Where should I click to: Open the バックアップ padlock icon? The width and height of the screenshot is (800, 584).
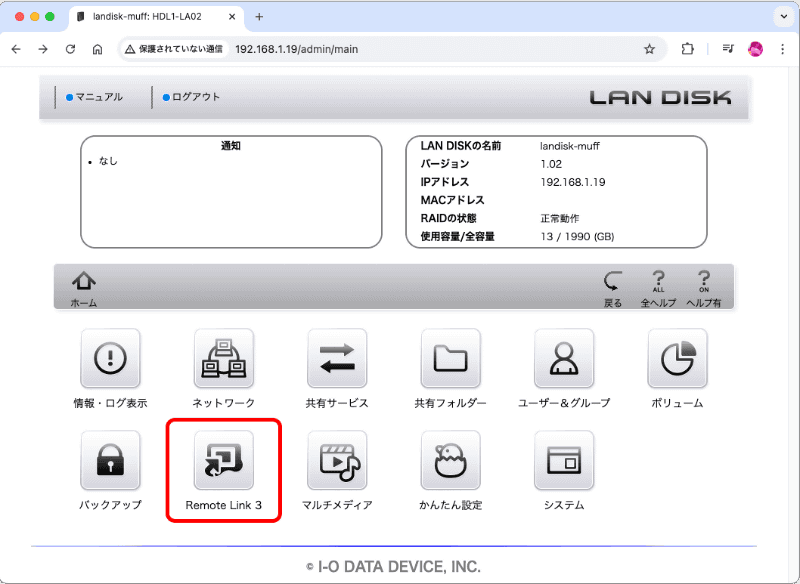[x=110, y=461]
